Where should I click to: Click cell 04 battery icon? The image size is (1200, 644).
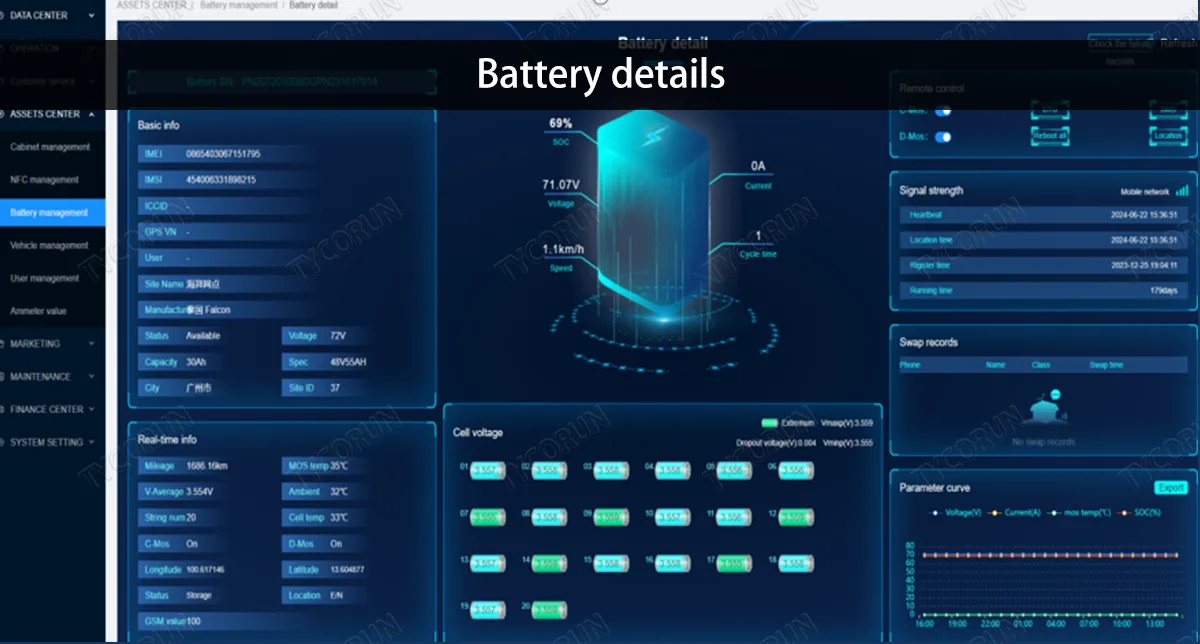pos(673,469)
